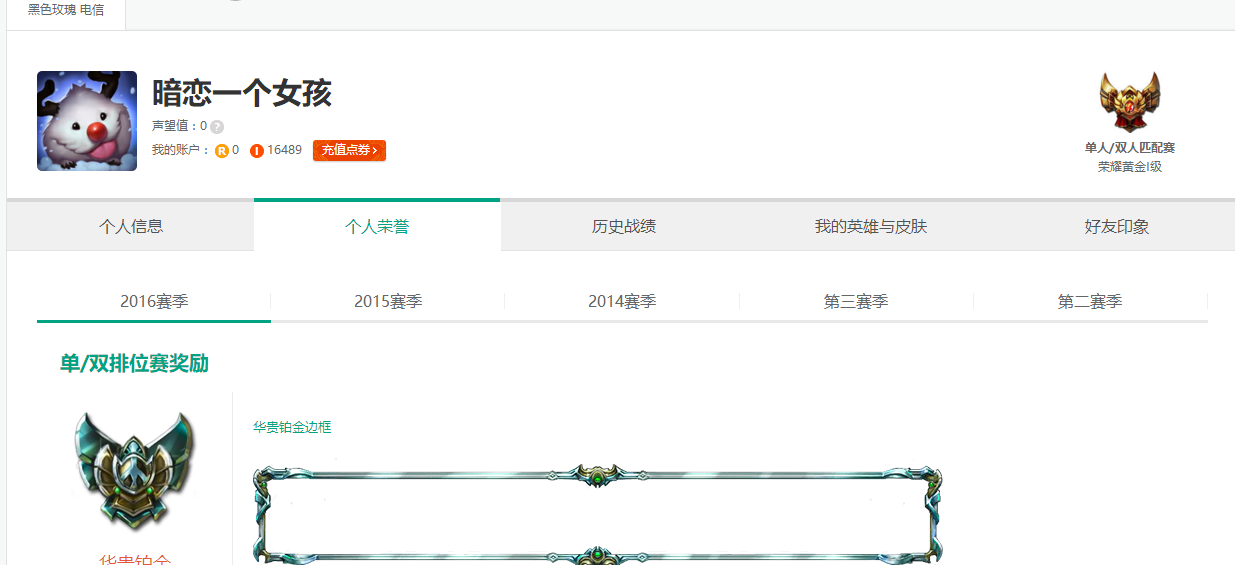Click the poro profile avatar picture
The width and height of the screenshot is (1235, 565).
tap(87, 121)
